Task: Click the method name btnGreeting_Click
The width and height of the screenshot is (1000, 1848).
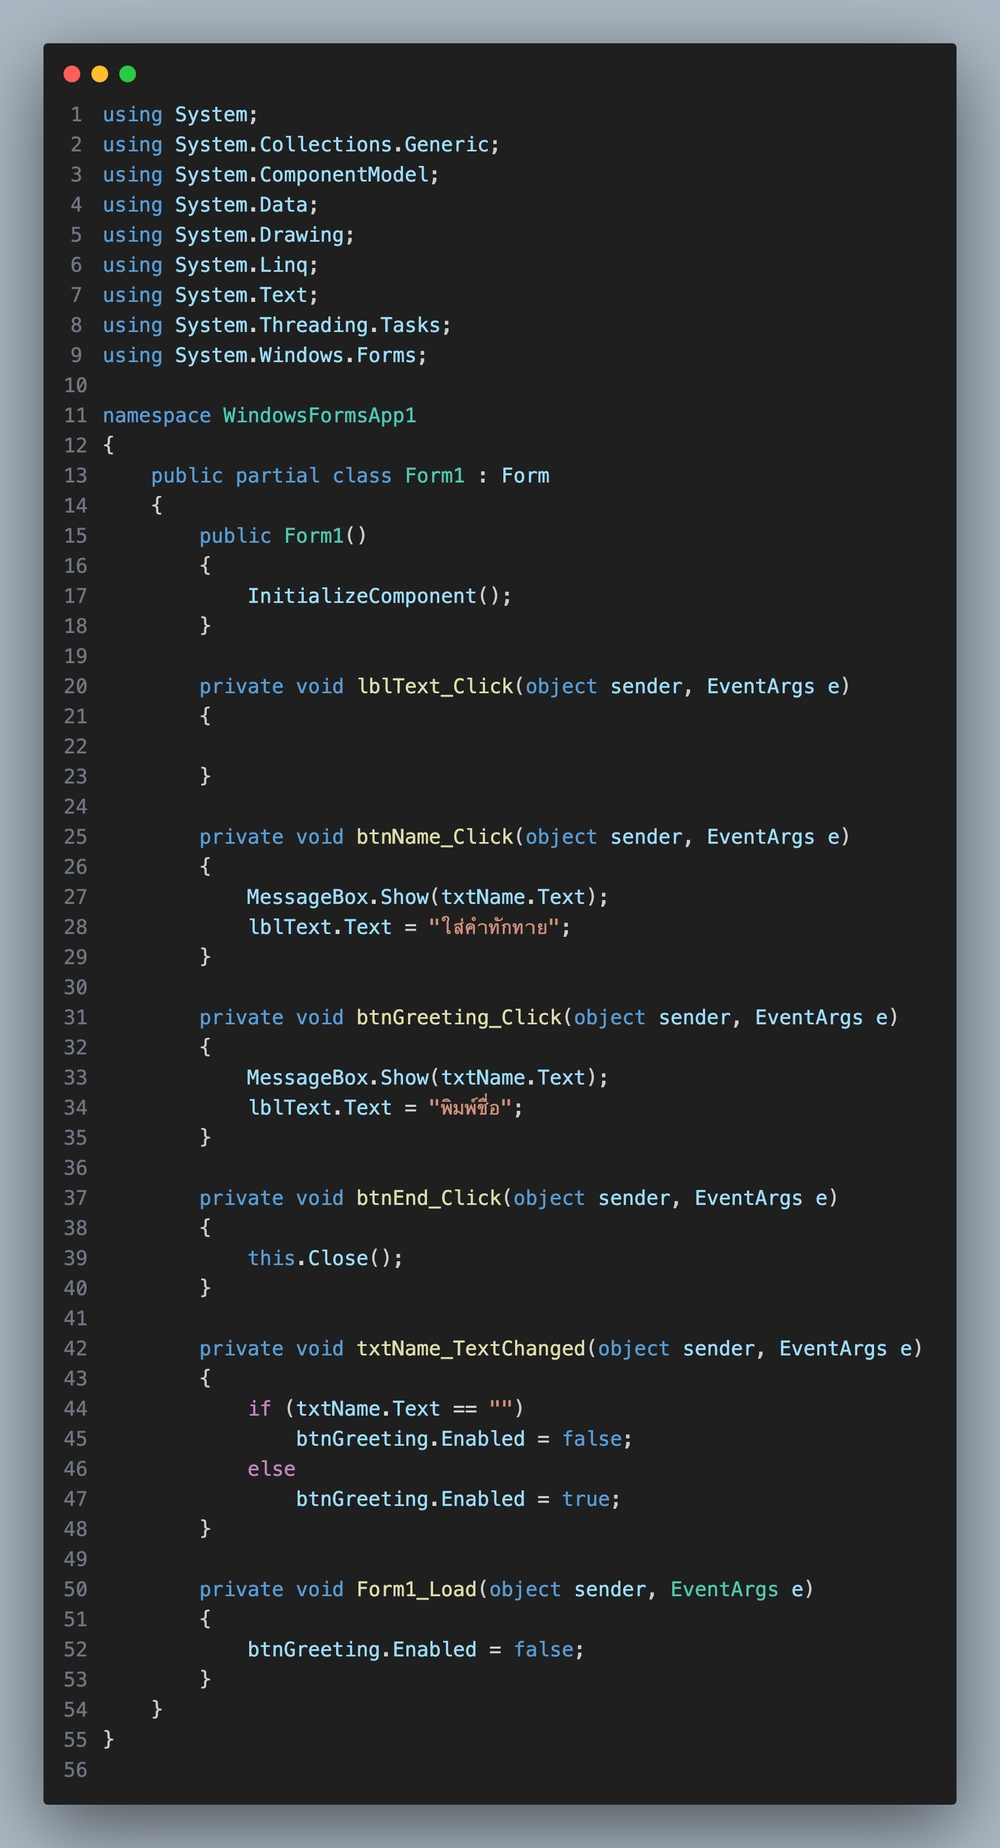Action: click(x=459, y=1017)
